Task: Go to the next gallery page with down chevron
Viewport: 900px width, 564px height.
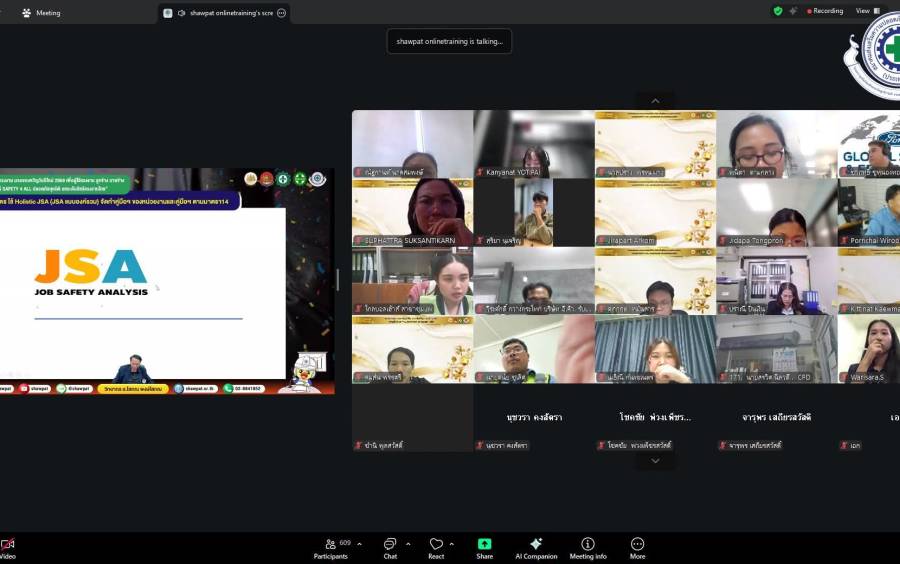Action: [655, 461]
